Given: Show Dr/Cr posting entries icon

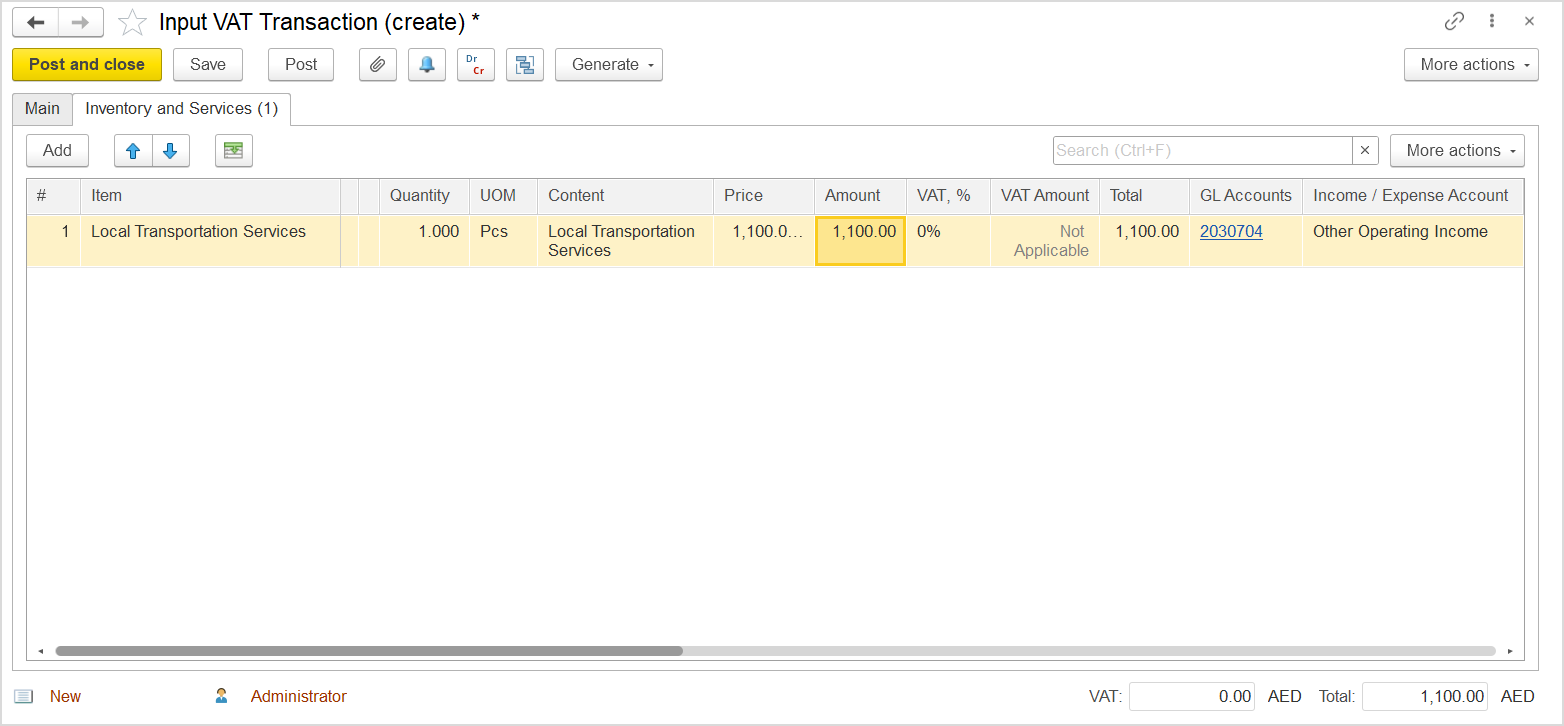Looking at the screenshot, I should click(476, 65).
